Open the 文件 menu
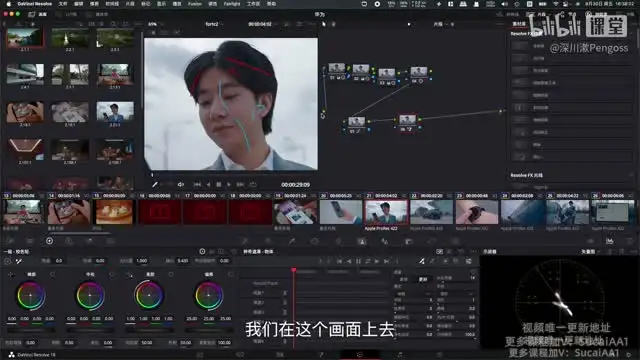The width and height of the screenshot is (640, 360). click(x=63, y=4)
